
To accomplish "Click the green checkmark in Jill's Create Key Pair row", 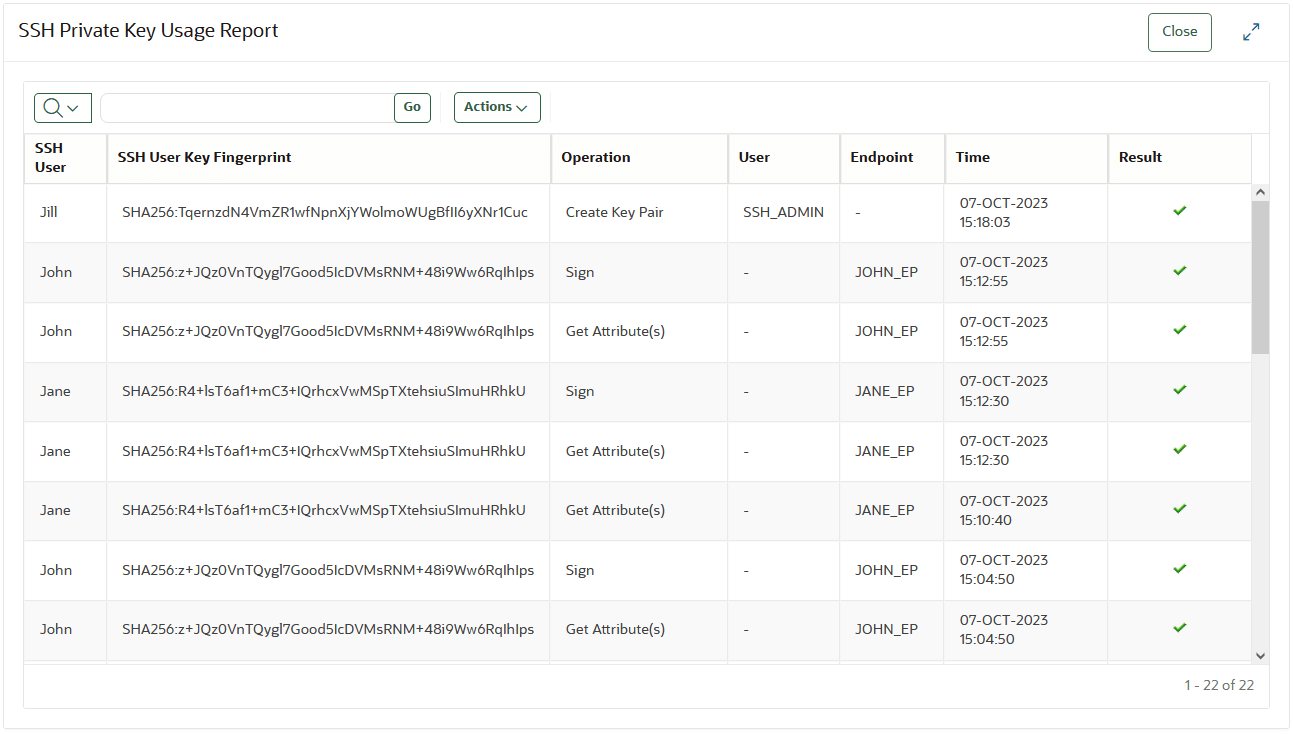I will (1178, 212).
